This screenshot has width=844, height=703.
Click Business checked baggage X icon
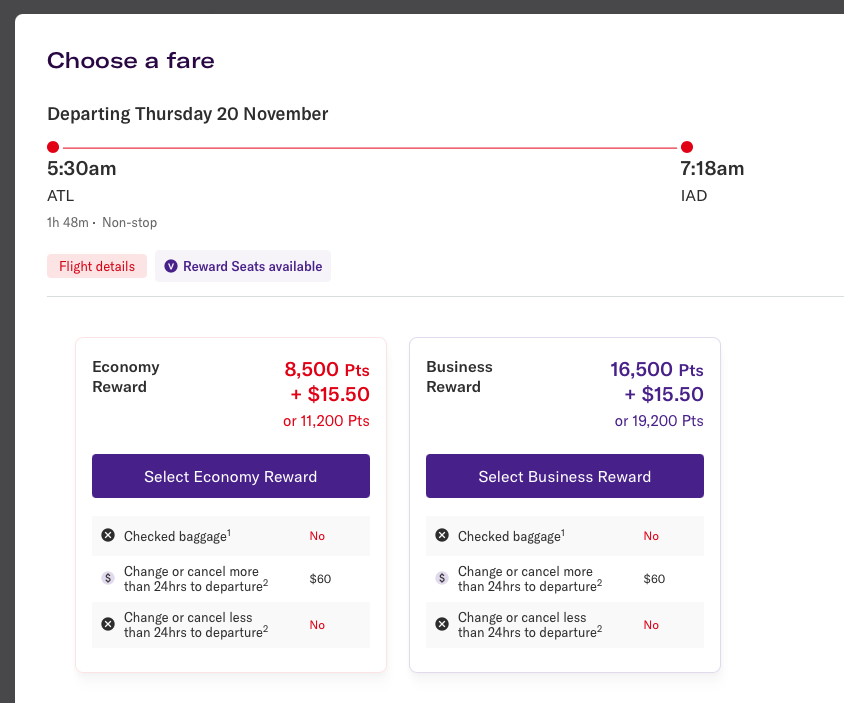(442, 536)
